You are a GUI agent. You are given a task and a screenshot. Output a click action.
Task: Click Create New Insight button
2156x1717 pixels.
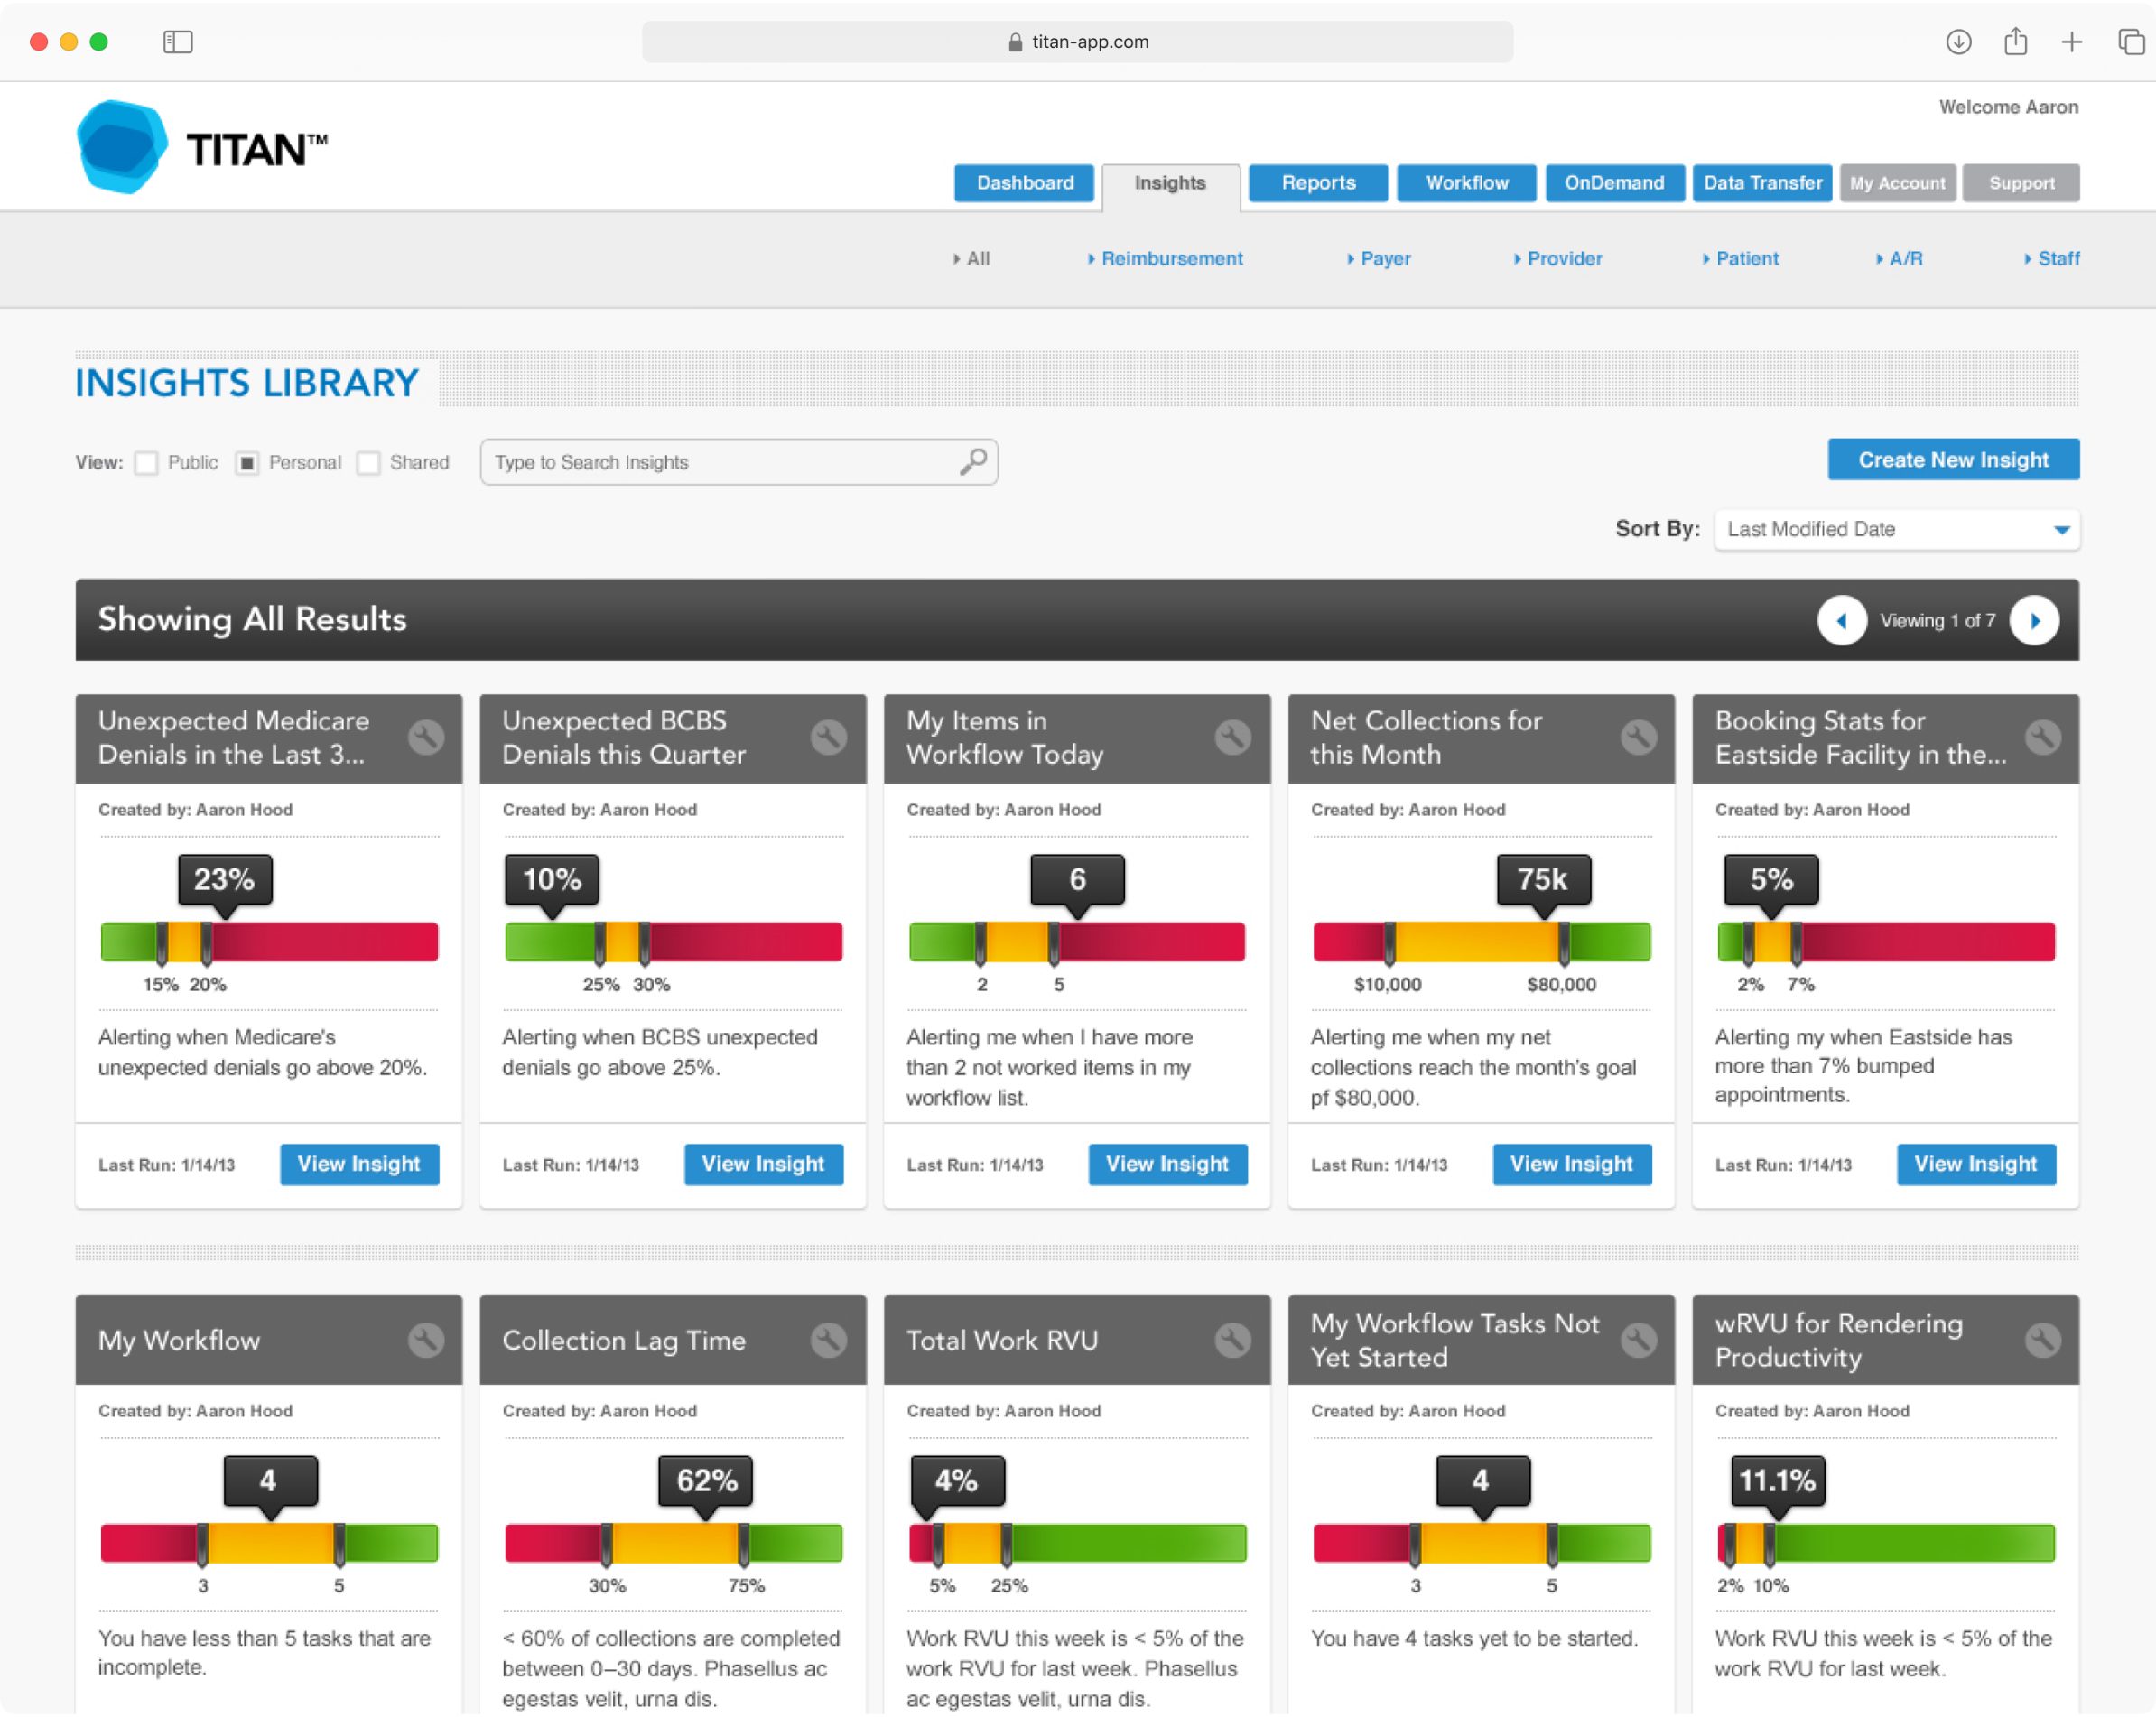coord(1953,459)
